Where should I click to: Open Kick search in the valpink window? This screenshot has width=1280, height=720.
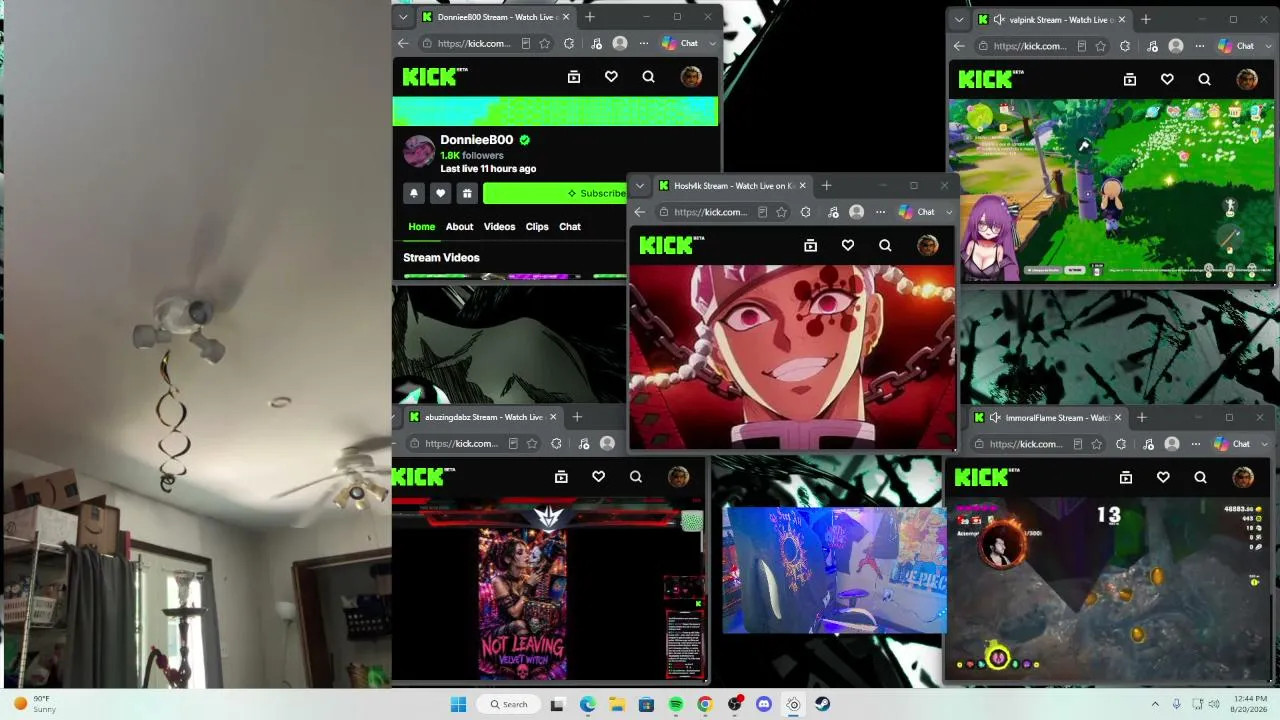(1204, 79)
